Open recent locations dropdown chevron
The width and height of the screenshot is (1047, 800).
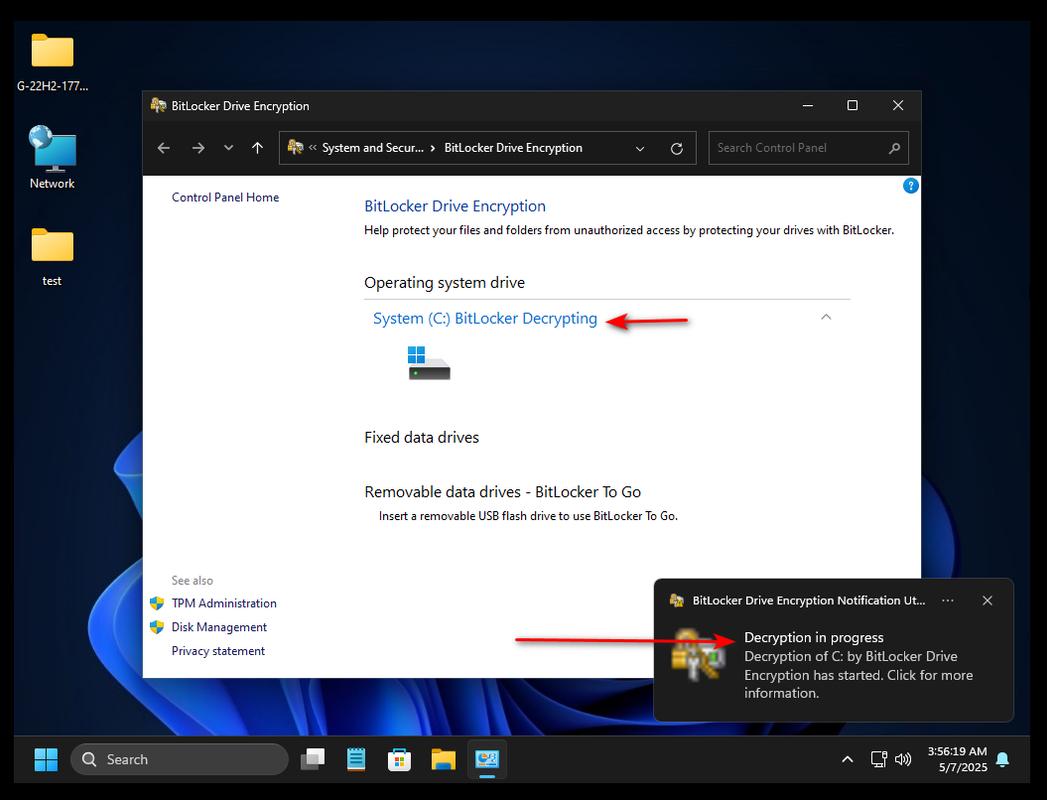(228, 148)
